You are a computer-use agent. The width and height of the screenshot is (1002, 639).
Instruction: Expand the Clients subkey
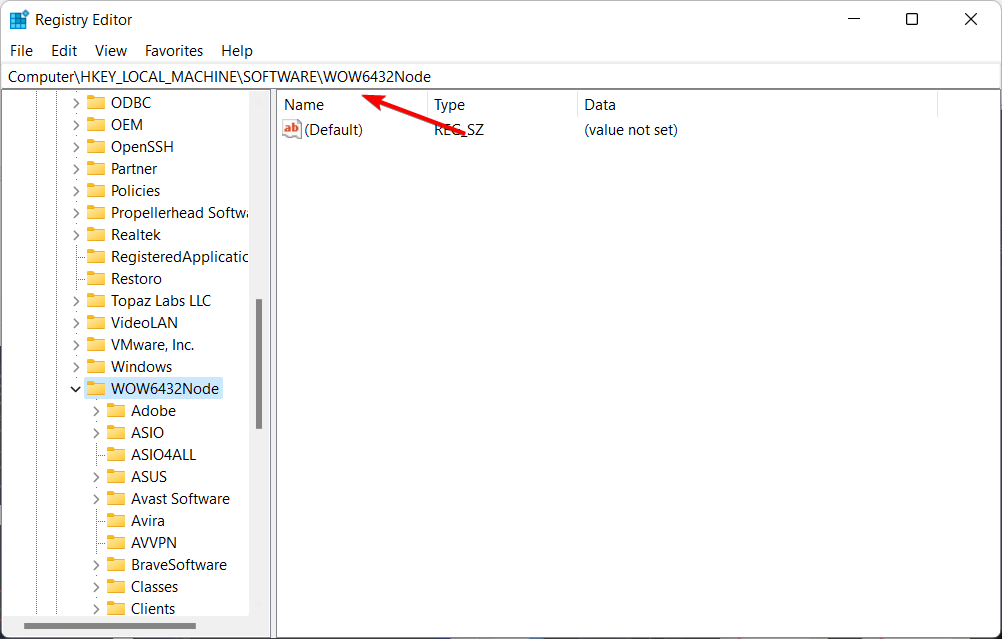point(96,609)
